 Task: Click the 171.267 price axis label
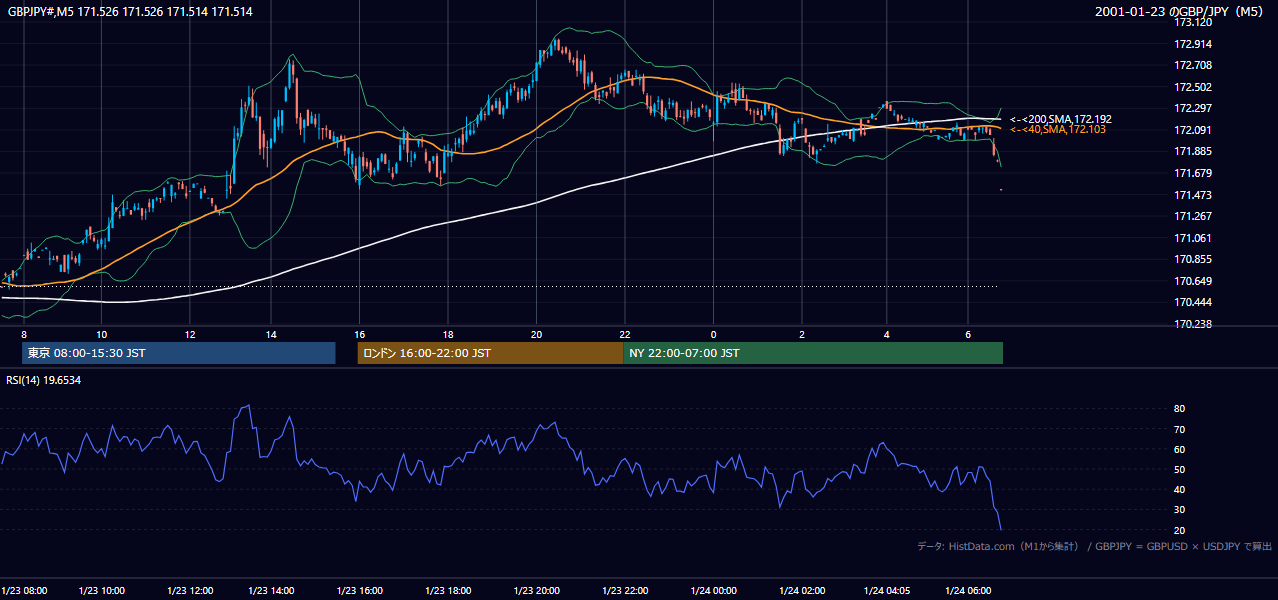click(1192, 216)
